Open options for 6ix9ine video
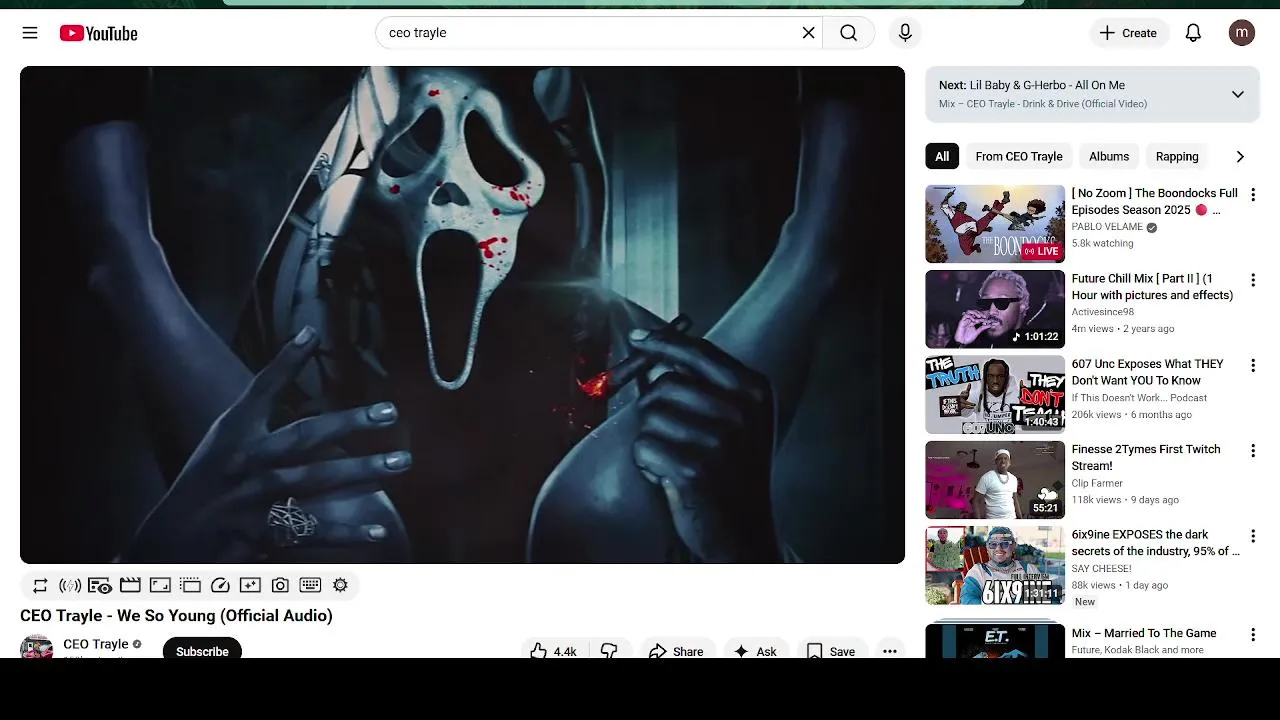The width and height of the screenshot is (1280, 720). [1253, 536]
